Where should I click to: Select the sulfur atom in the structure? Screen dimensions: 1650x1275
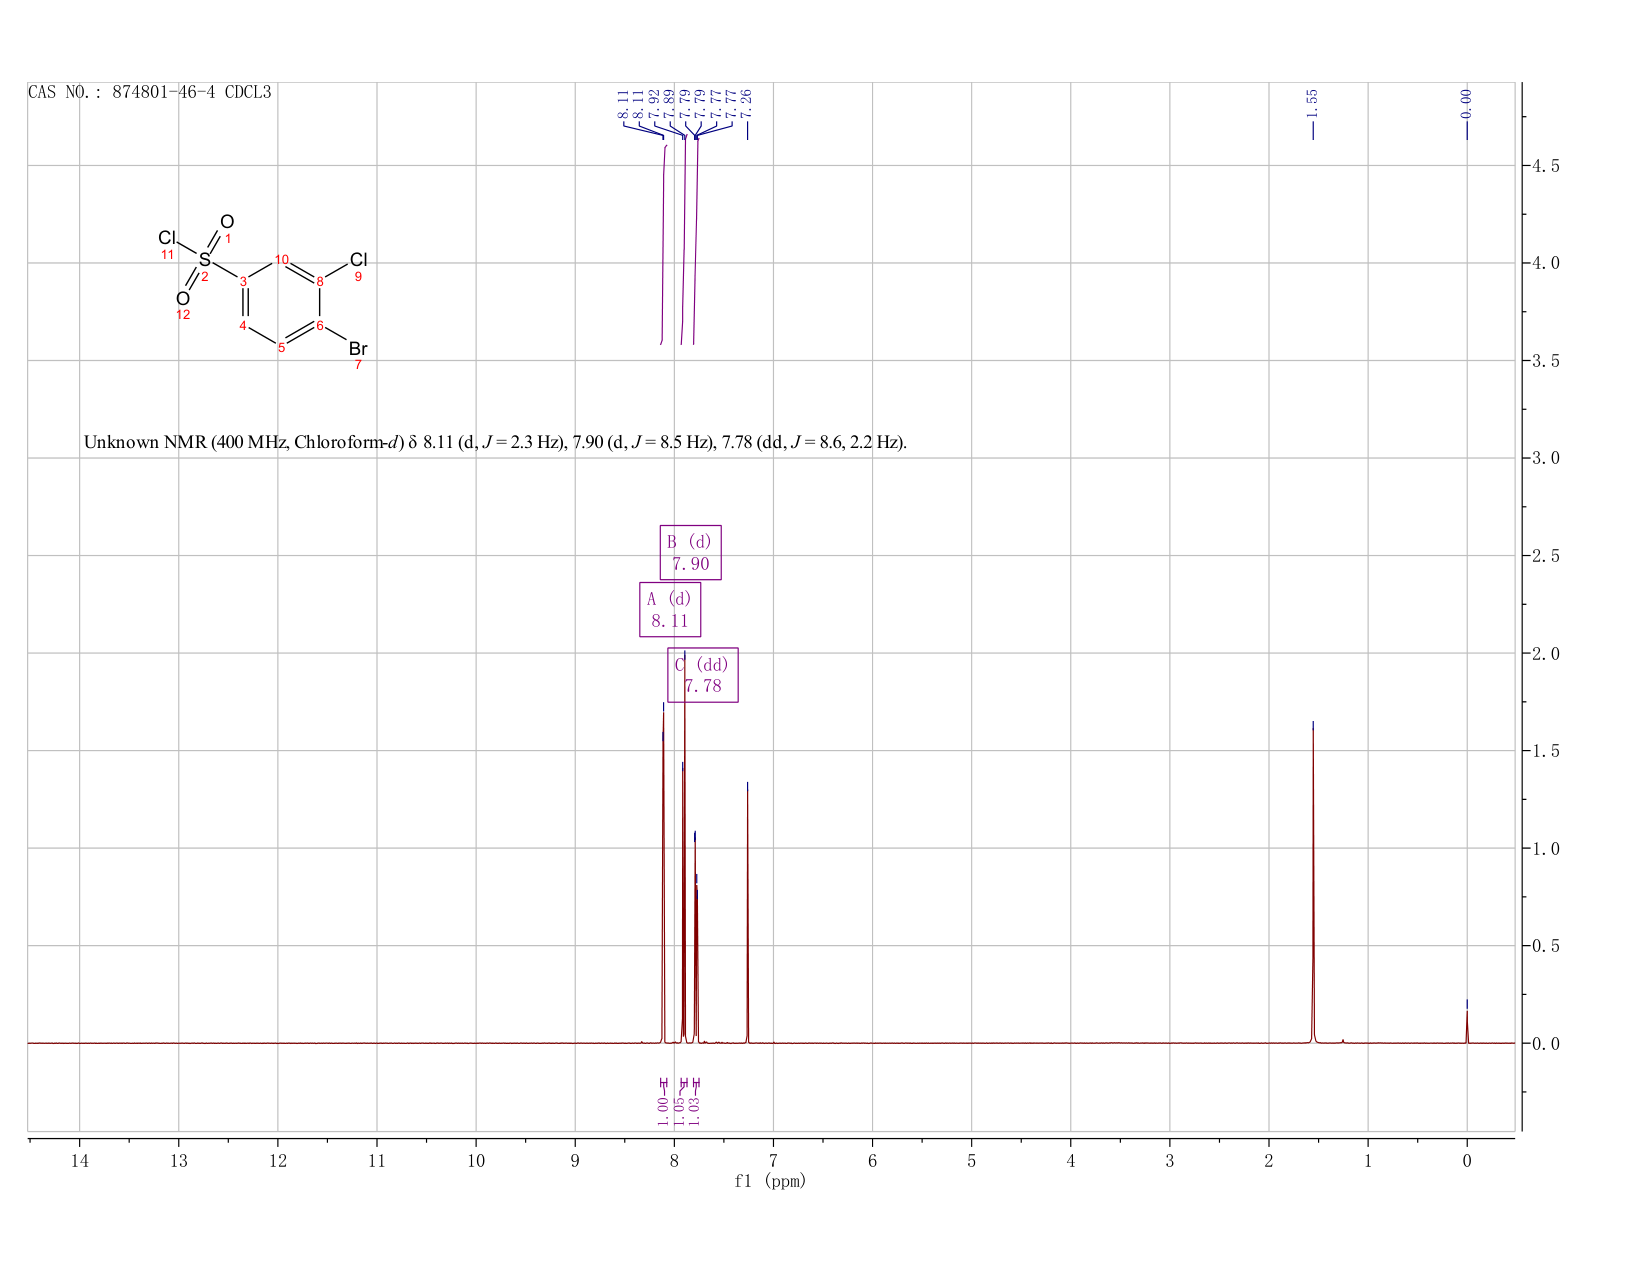205,260
